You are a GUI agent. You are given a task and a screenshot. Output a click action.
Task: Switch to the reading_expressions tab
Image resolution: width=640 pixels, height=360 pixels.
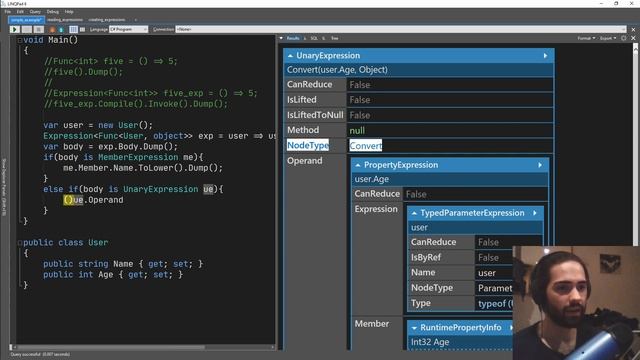pyautogui.click(x=65, y=20)
